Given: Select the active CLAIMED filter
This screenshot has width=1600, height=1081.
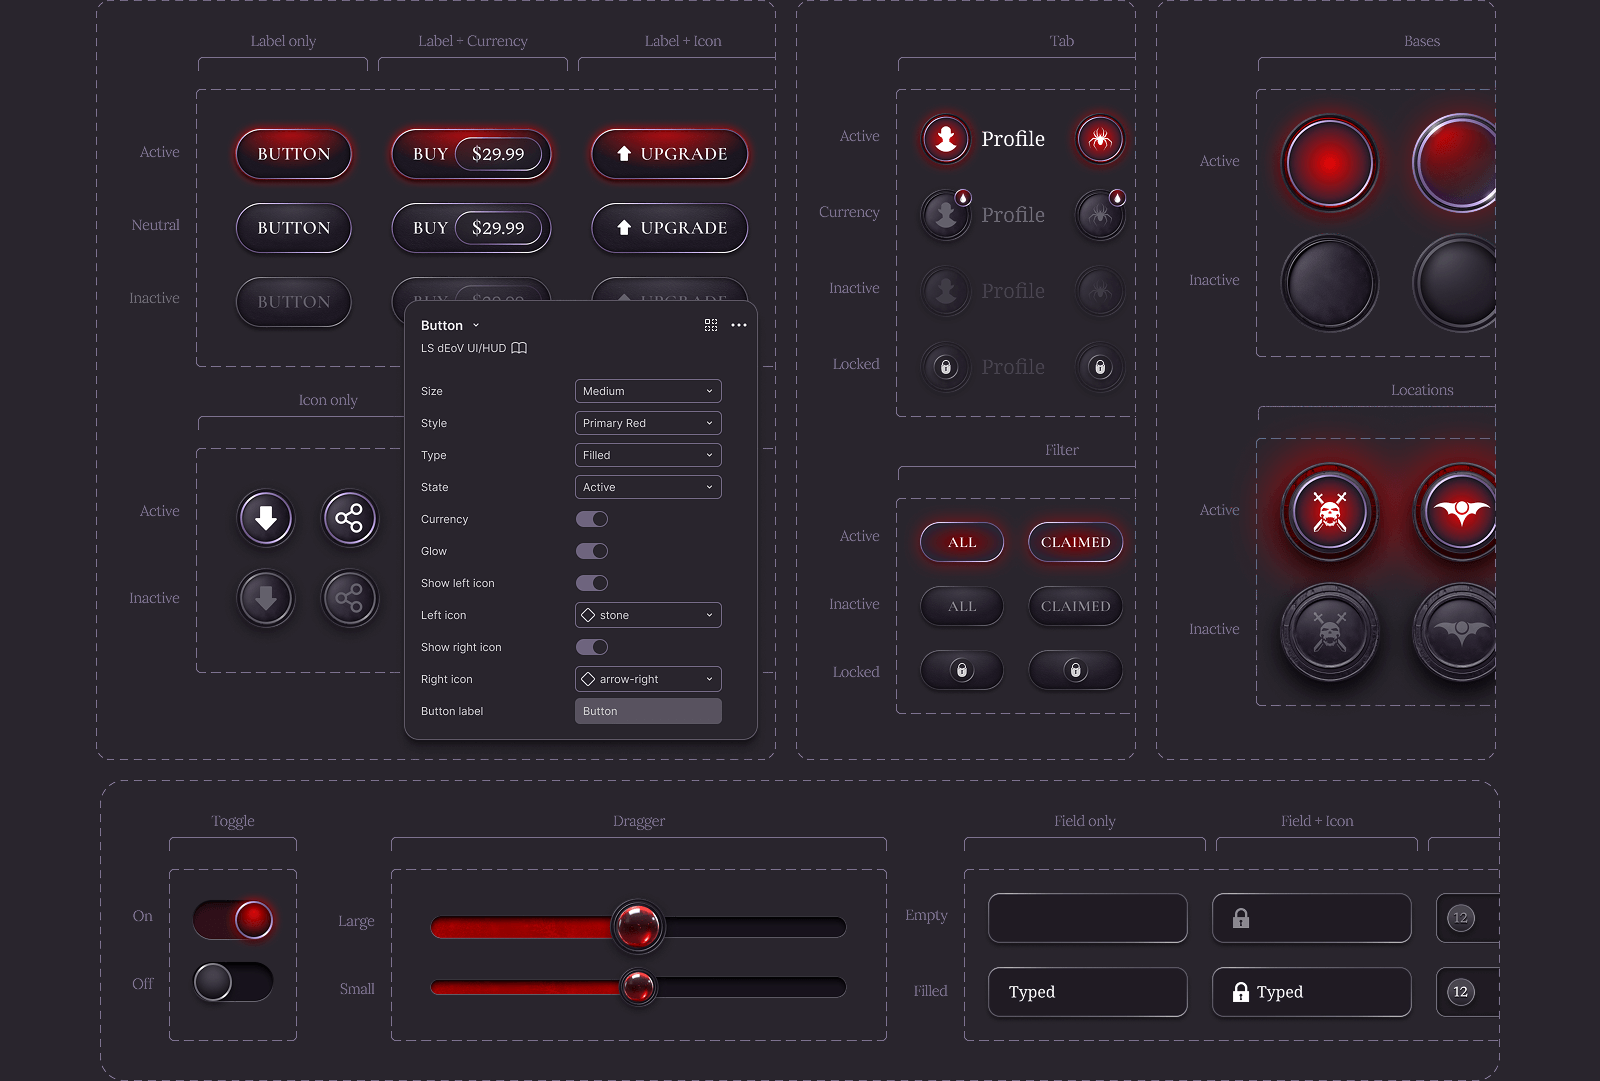Looking at the screenshot, I should (1075, 542).
